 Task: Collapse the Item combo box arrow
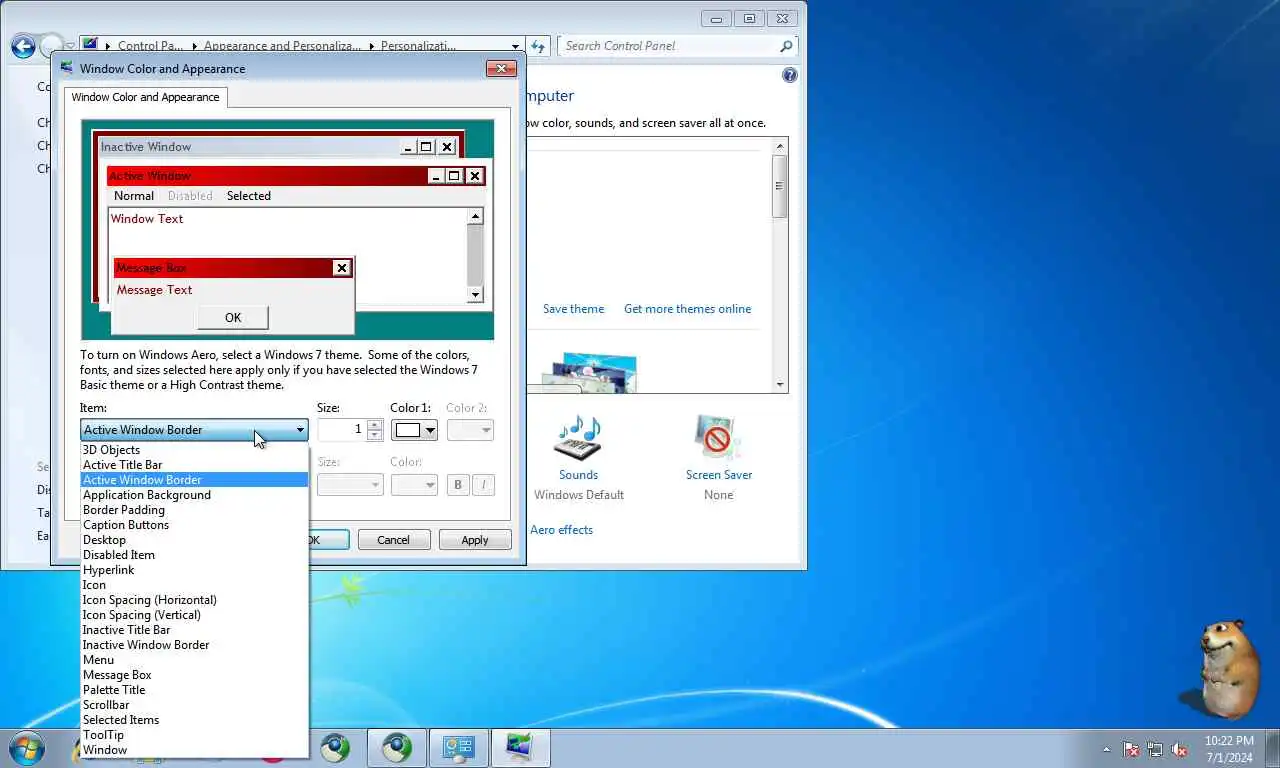tap(299, 430)
